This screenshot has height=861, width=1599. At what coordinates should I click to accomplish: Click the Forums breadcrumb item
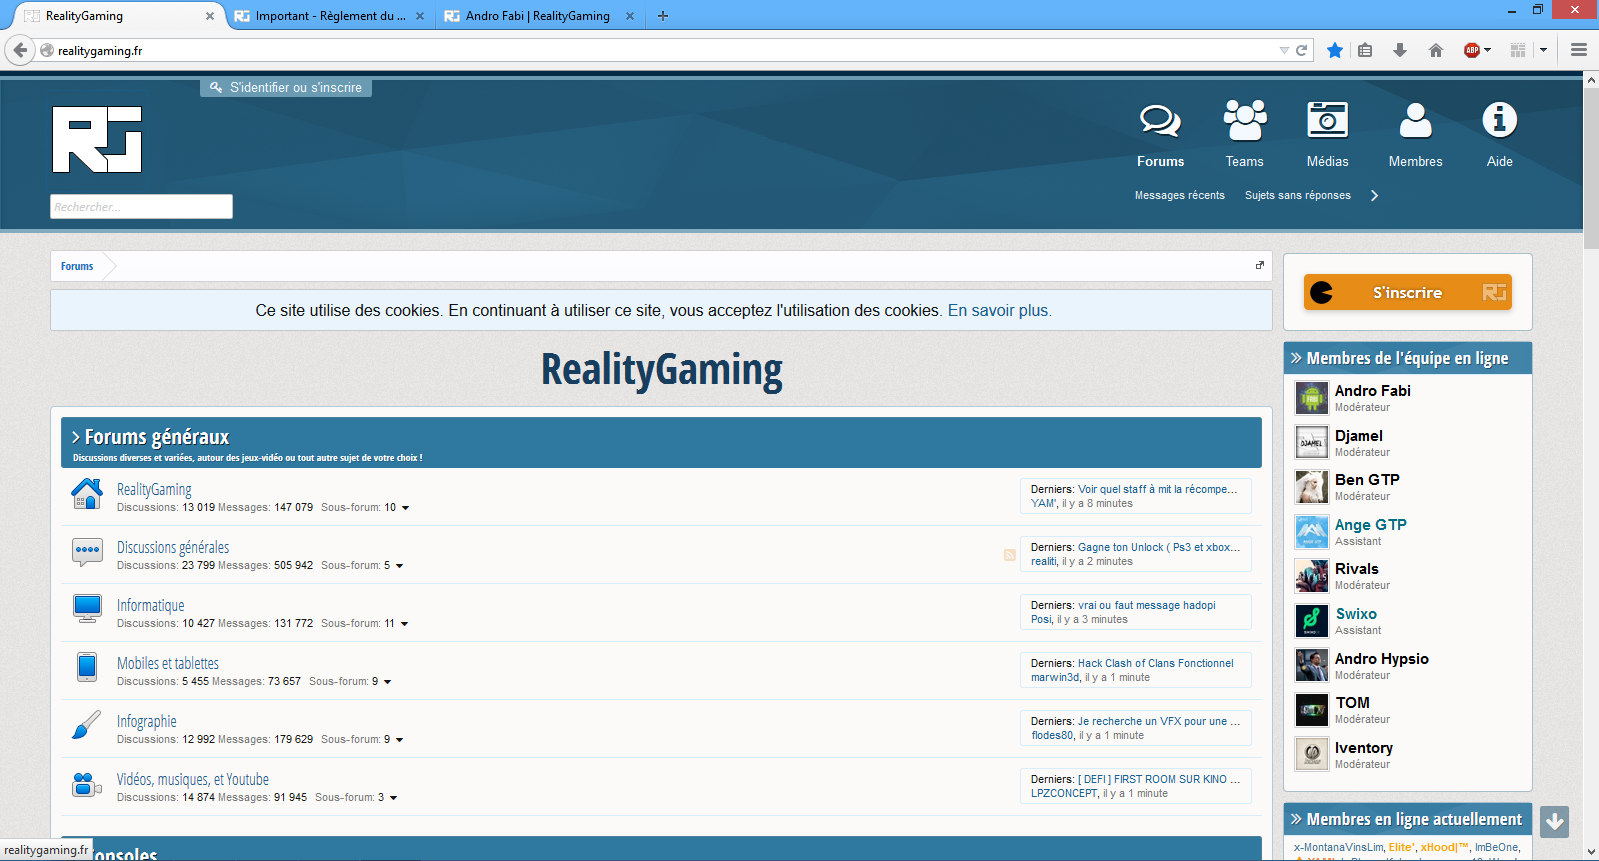tap(77, 266)
